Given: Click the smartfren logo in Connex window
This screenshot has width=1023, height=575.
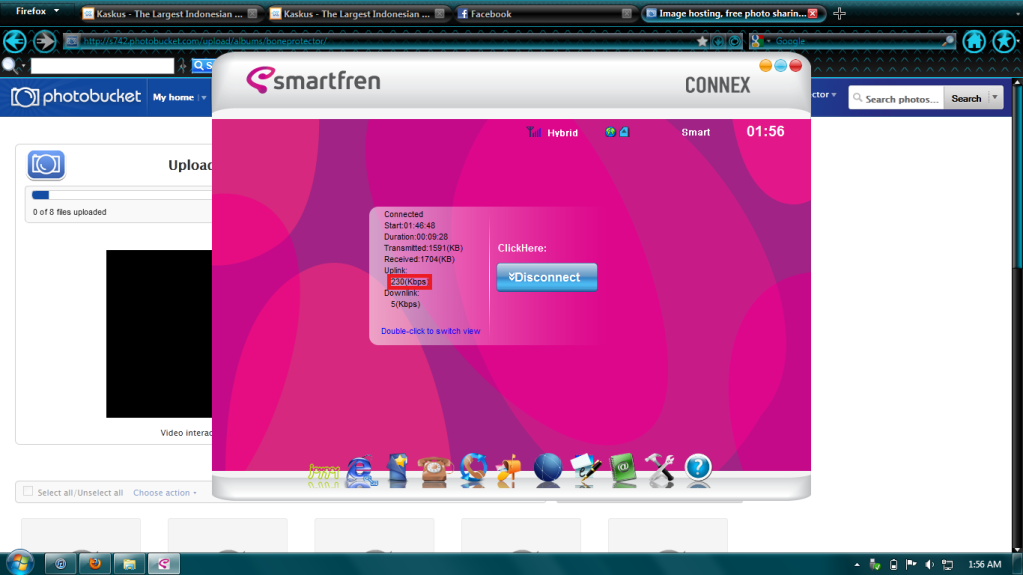Looking at the screenshot, I should [x=313, y=80].
